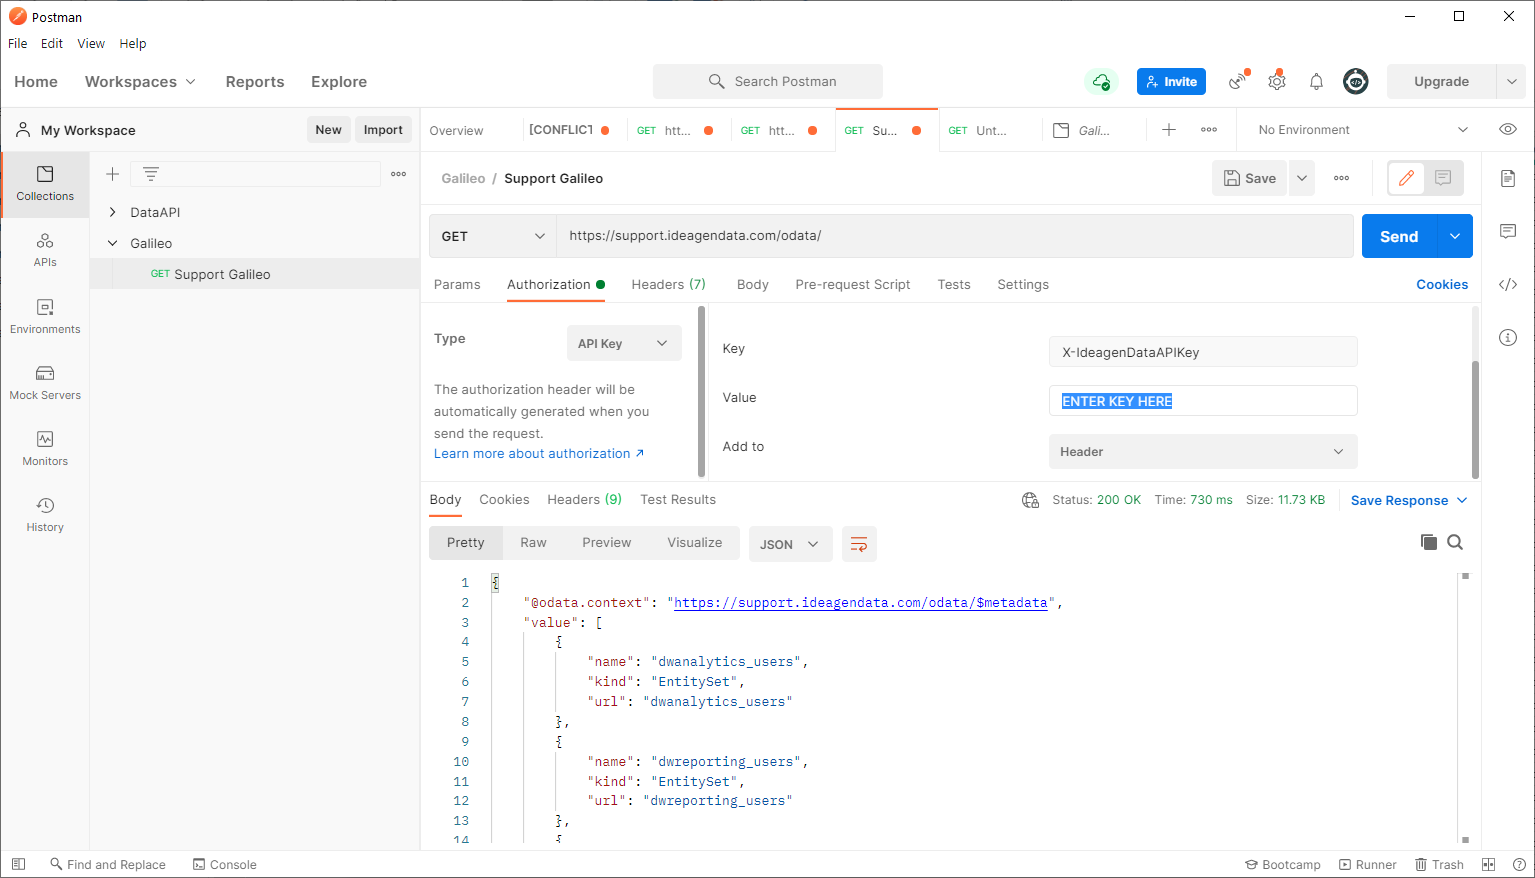Open the Monitors sidebar section
Screen dimensions: 1535x878
45,449
